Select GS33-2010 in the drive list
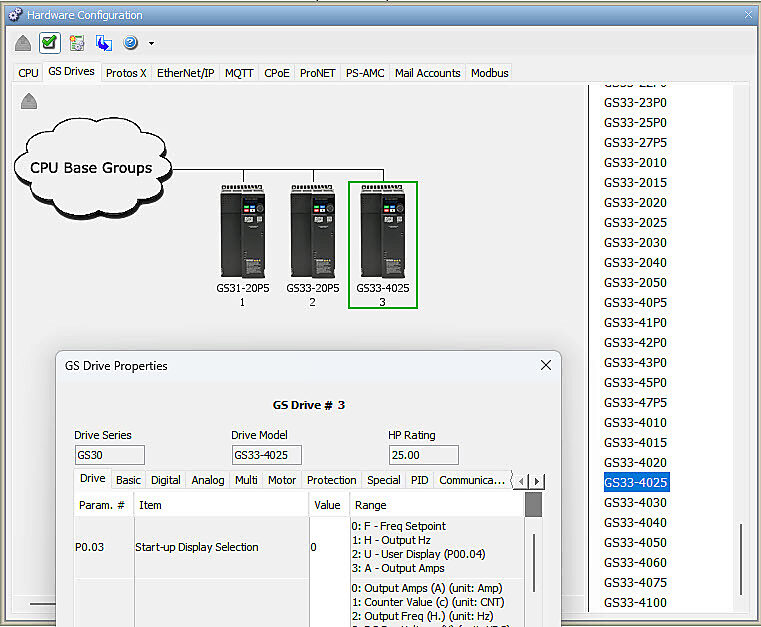This screenshot has width=761, height=627. click(x=635, y=163)
